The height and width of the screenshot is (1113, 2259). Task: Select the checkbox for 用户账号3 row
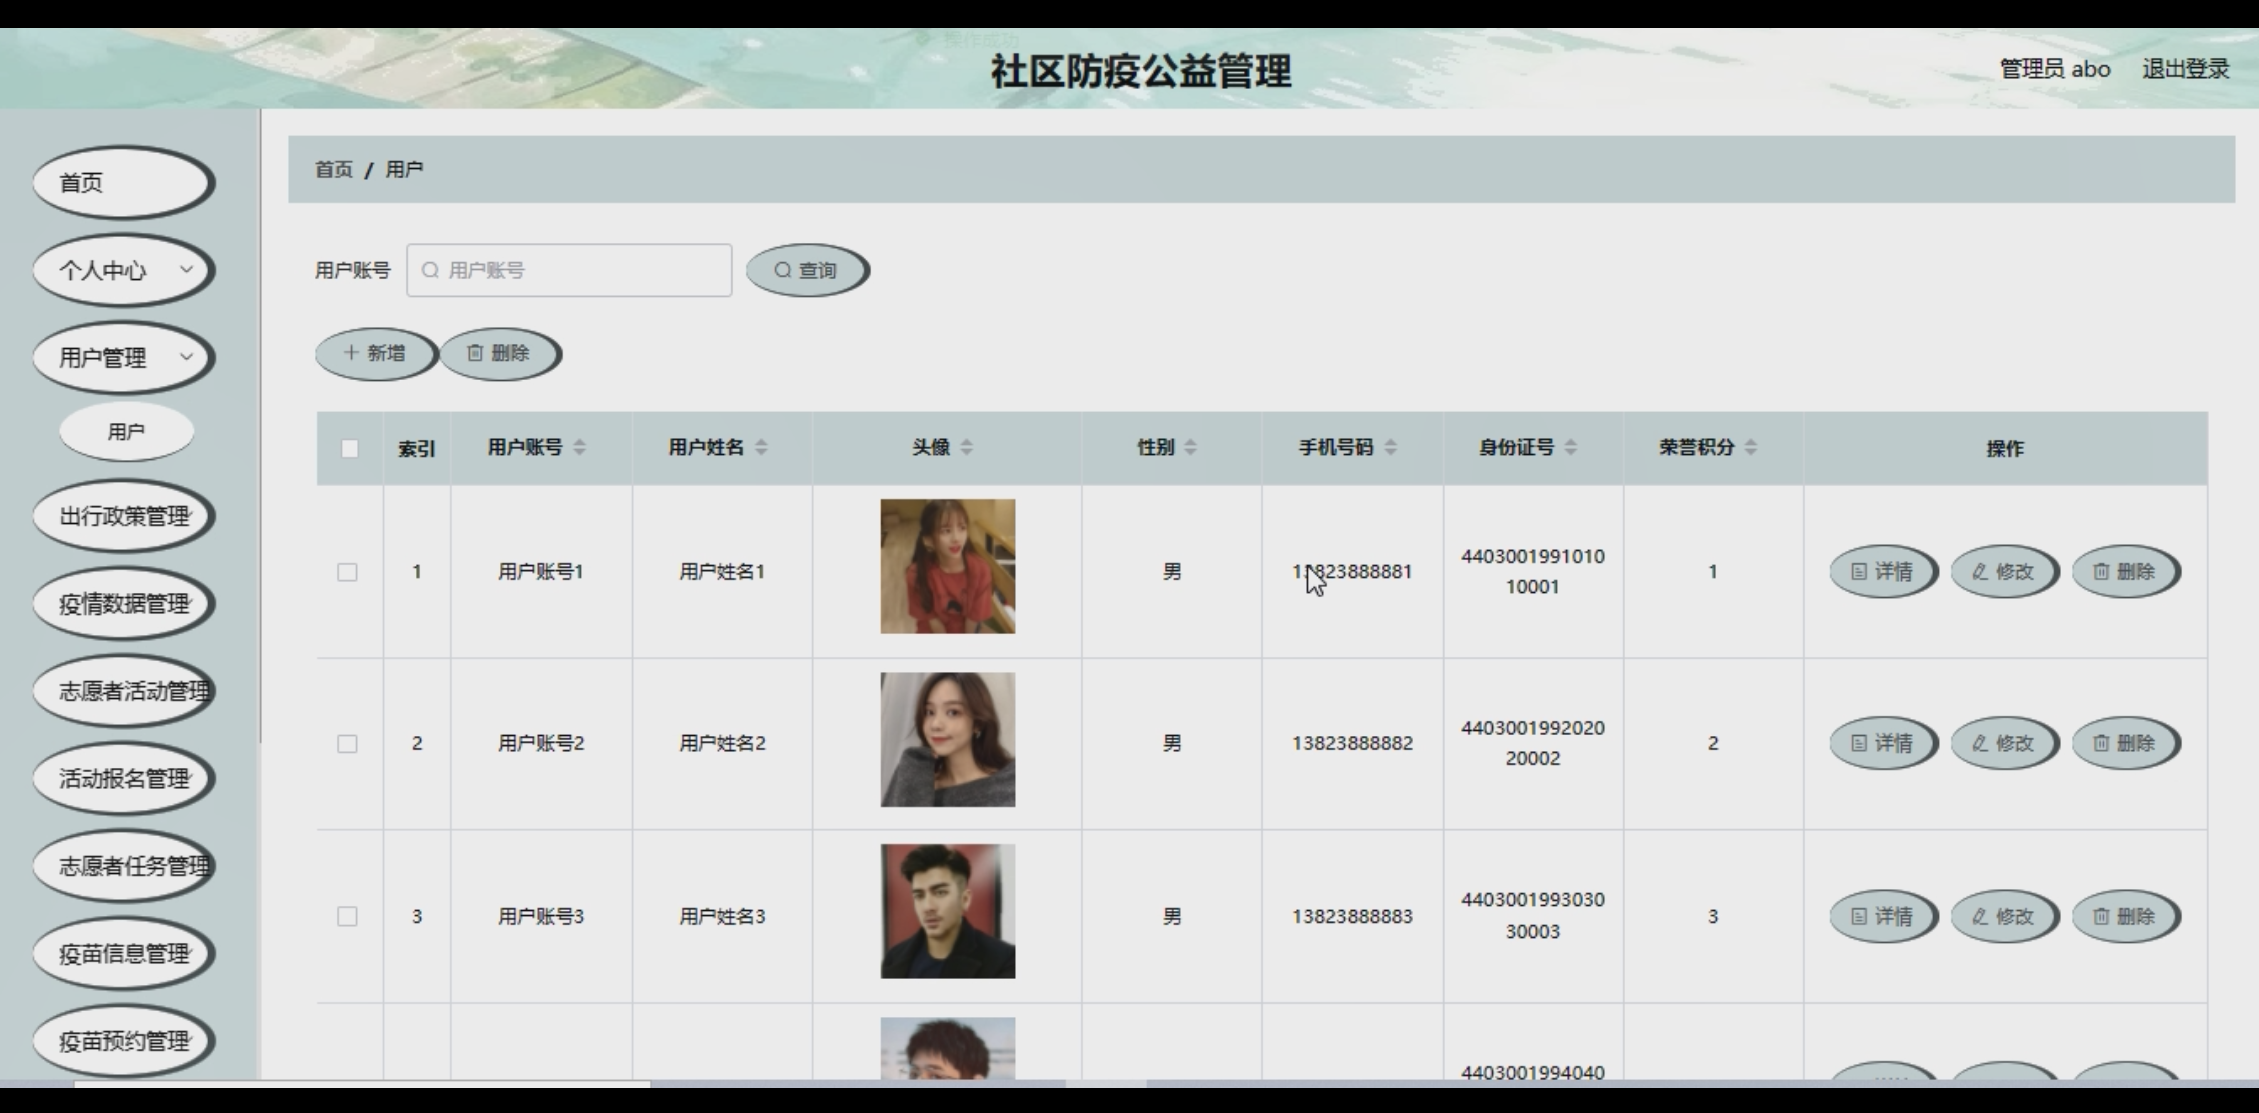click(347, 916)
